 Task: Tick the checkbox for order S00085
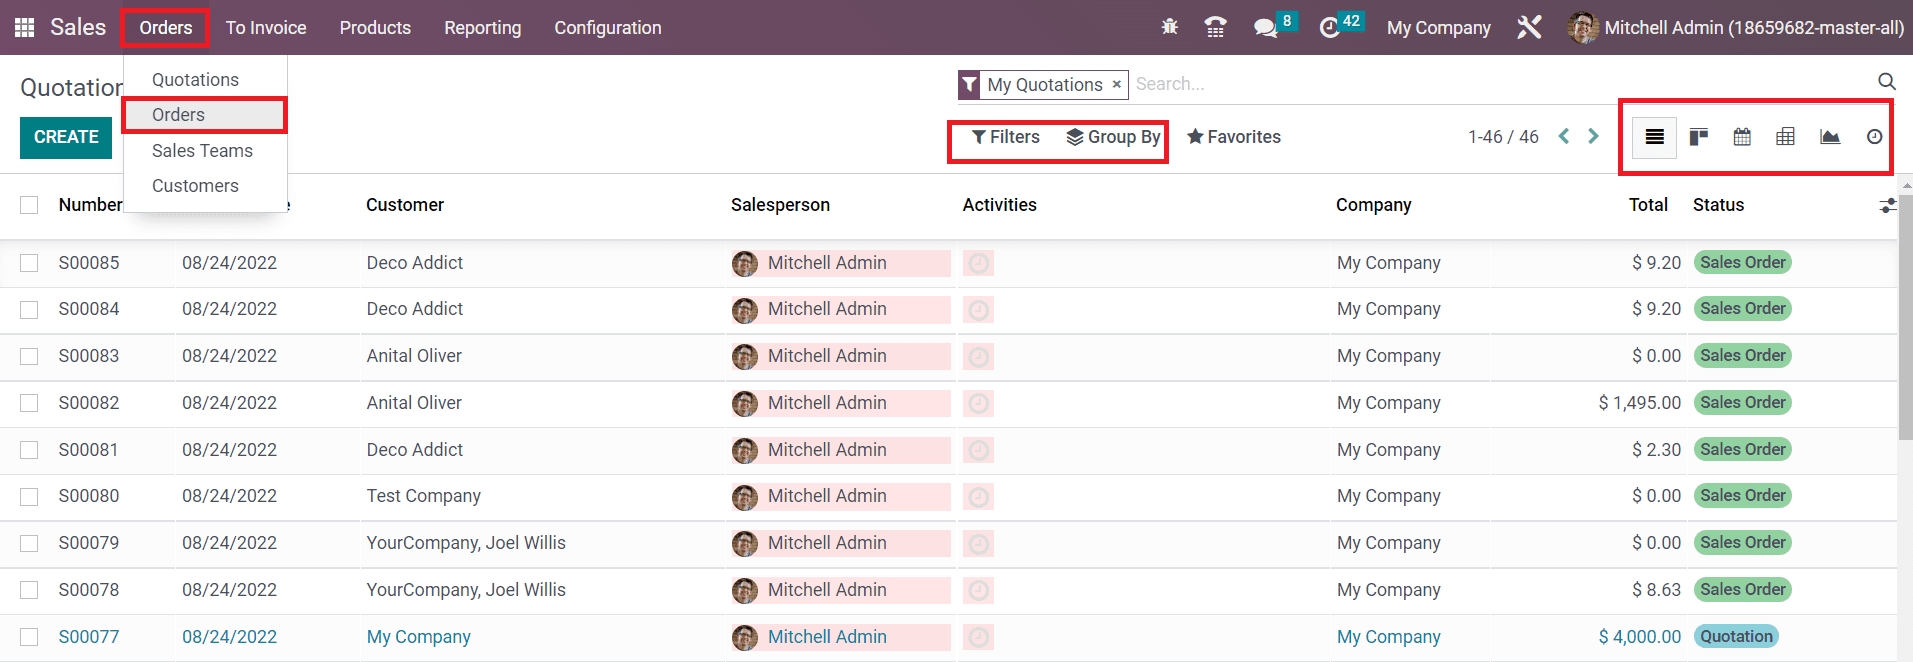(29, 263)
